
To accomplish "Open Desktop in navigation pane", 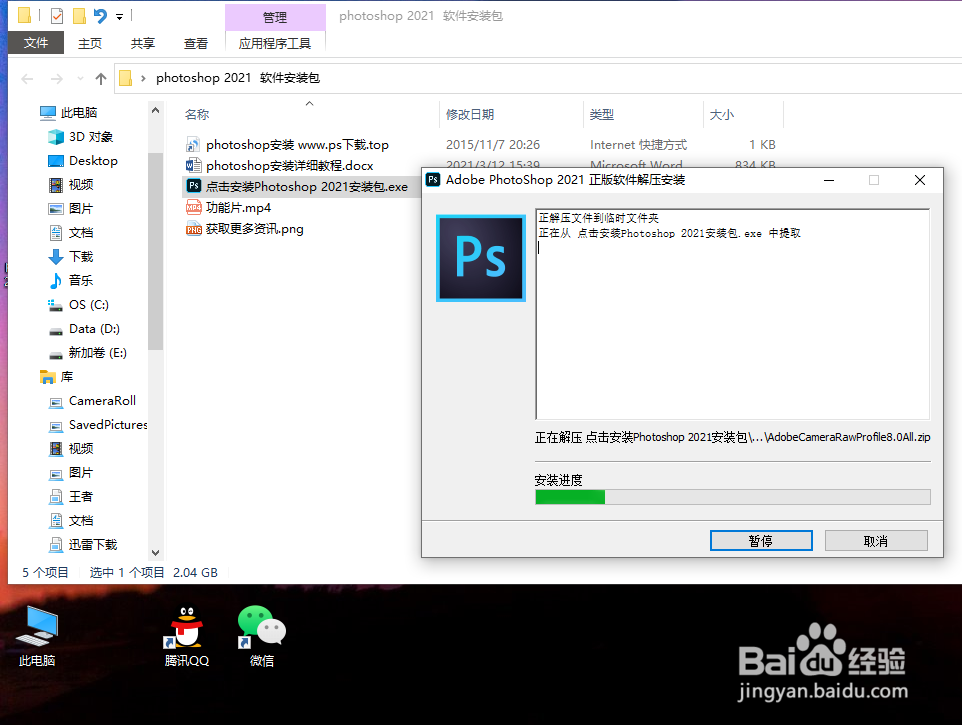I will point(93,161).
